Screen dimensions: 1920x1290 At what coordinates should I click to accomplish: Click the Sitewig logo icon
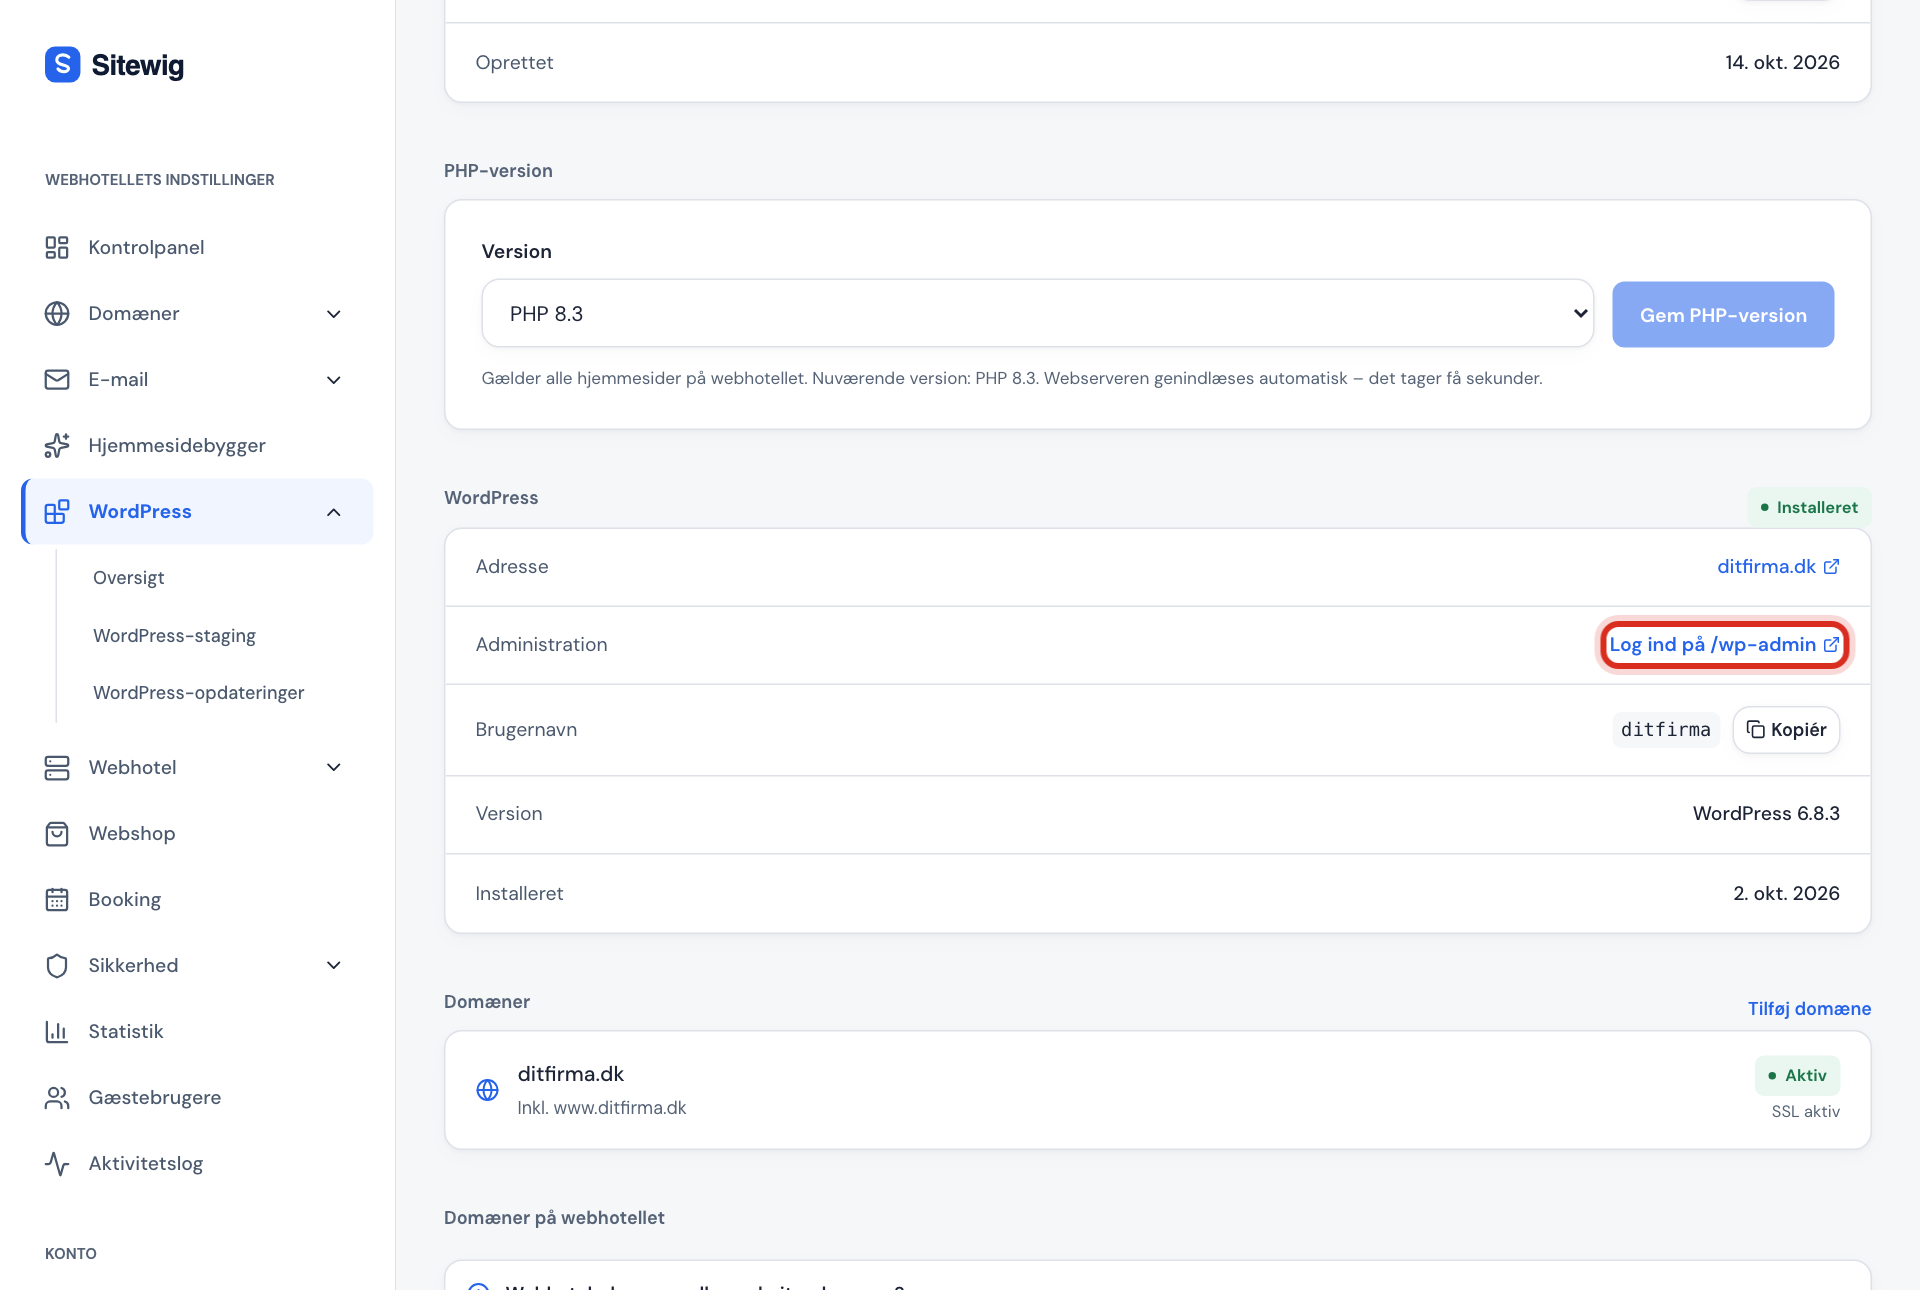pyautogui.click(x=62, y=65)
